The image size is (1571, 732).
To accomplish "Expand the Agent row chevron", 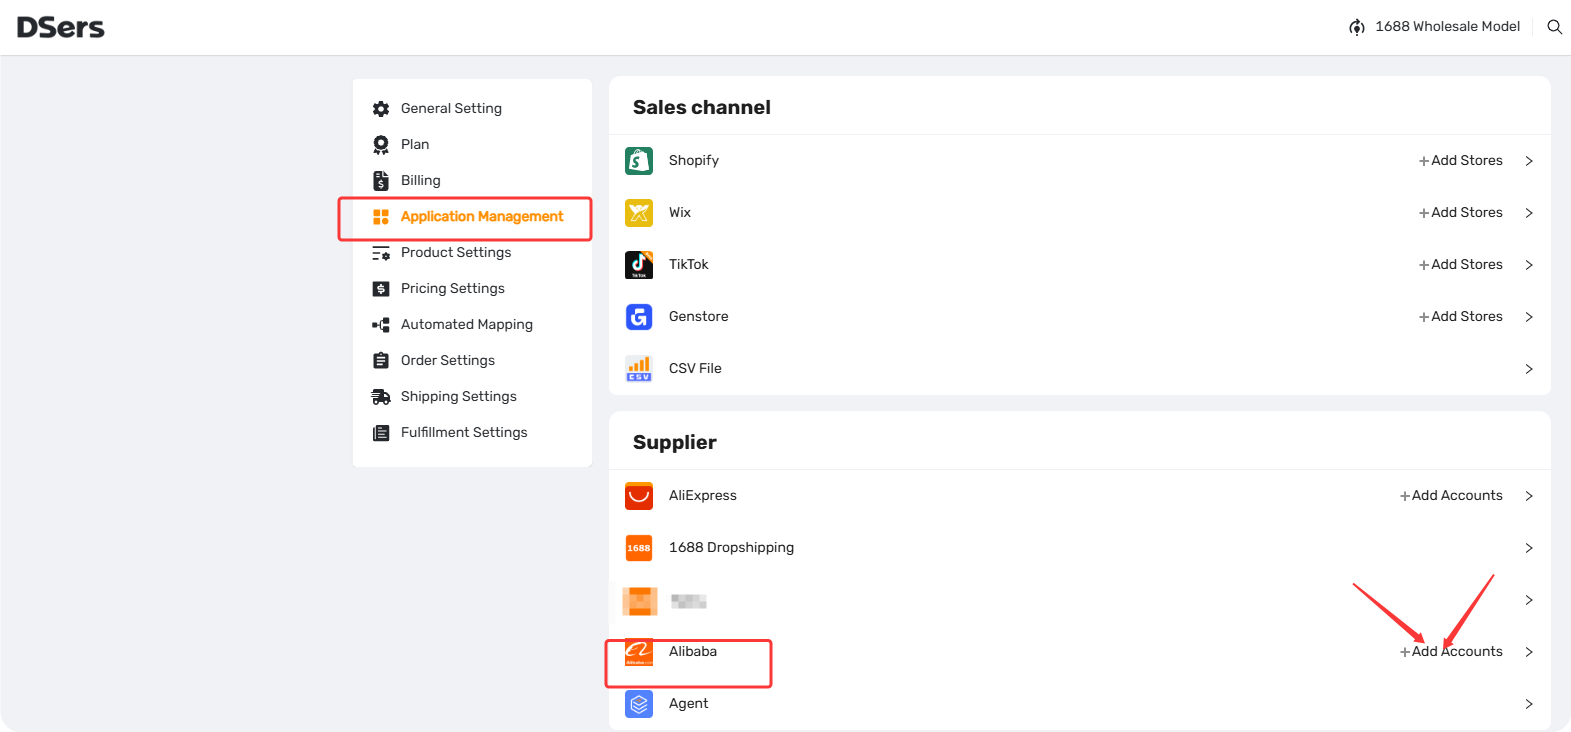I will 1529,704.
